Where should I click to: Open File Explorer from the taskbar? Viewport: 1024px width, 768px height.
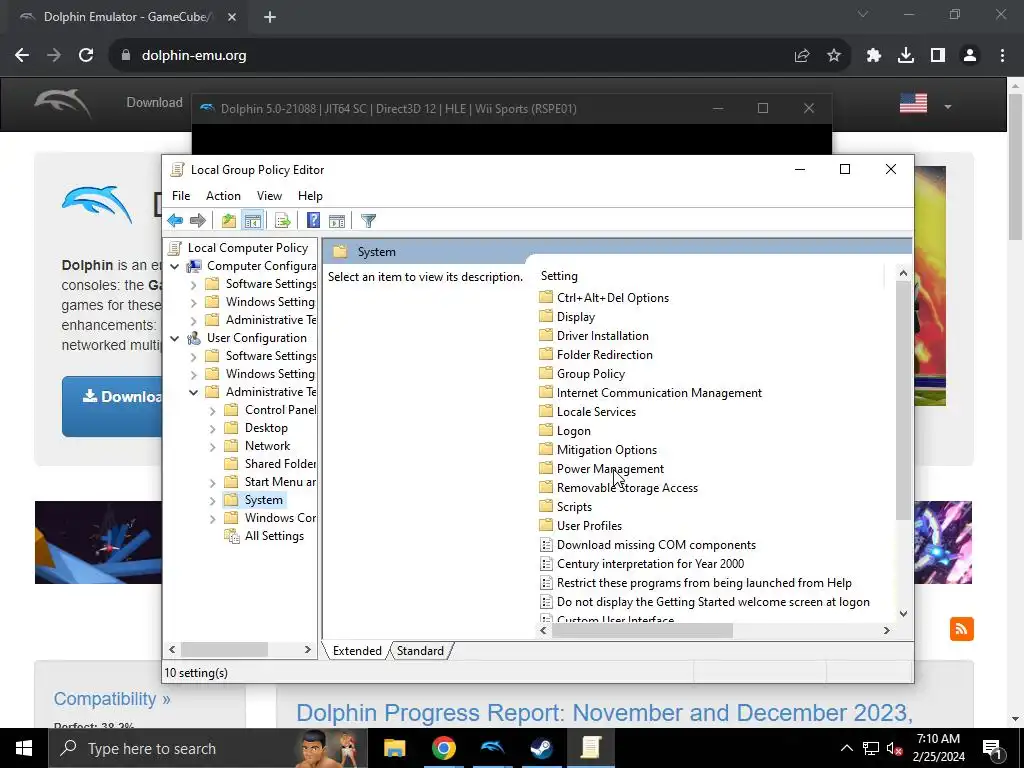tap(394, 748)
